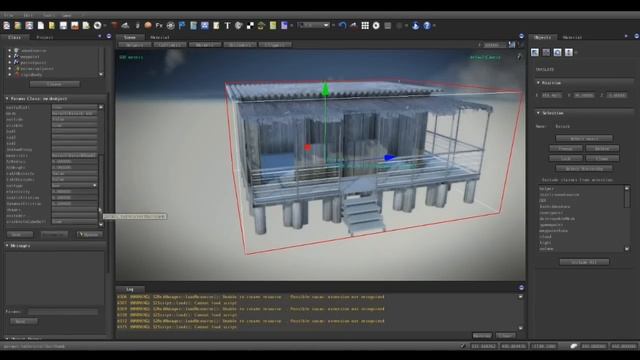Switch to the Objects tab

click(542, 37)
